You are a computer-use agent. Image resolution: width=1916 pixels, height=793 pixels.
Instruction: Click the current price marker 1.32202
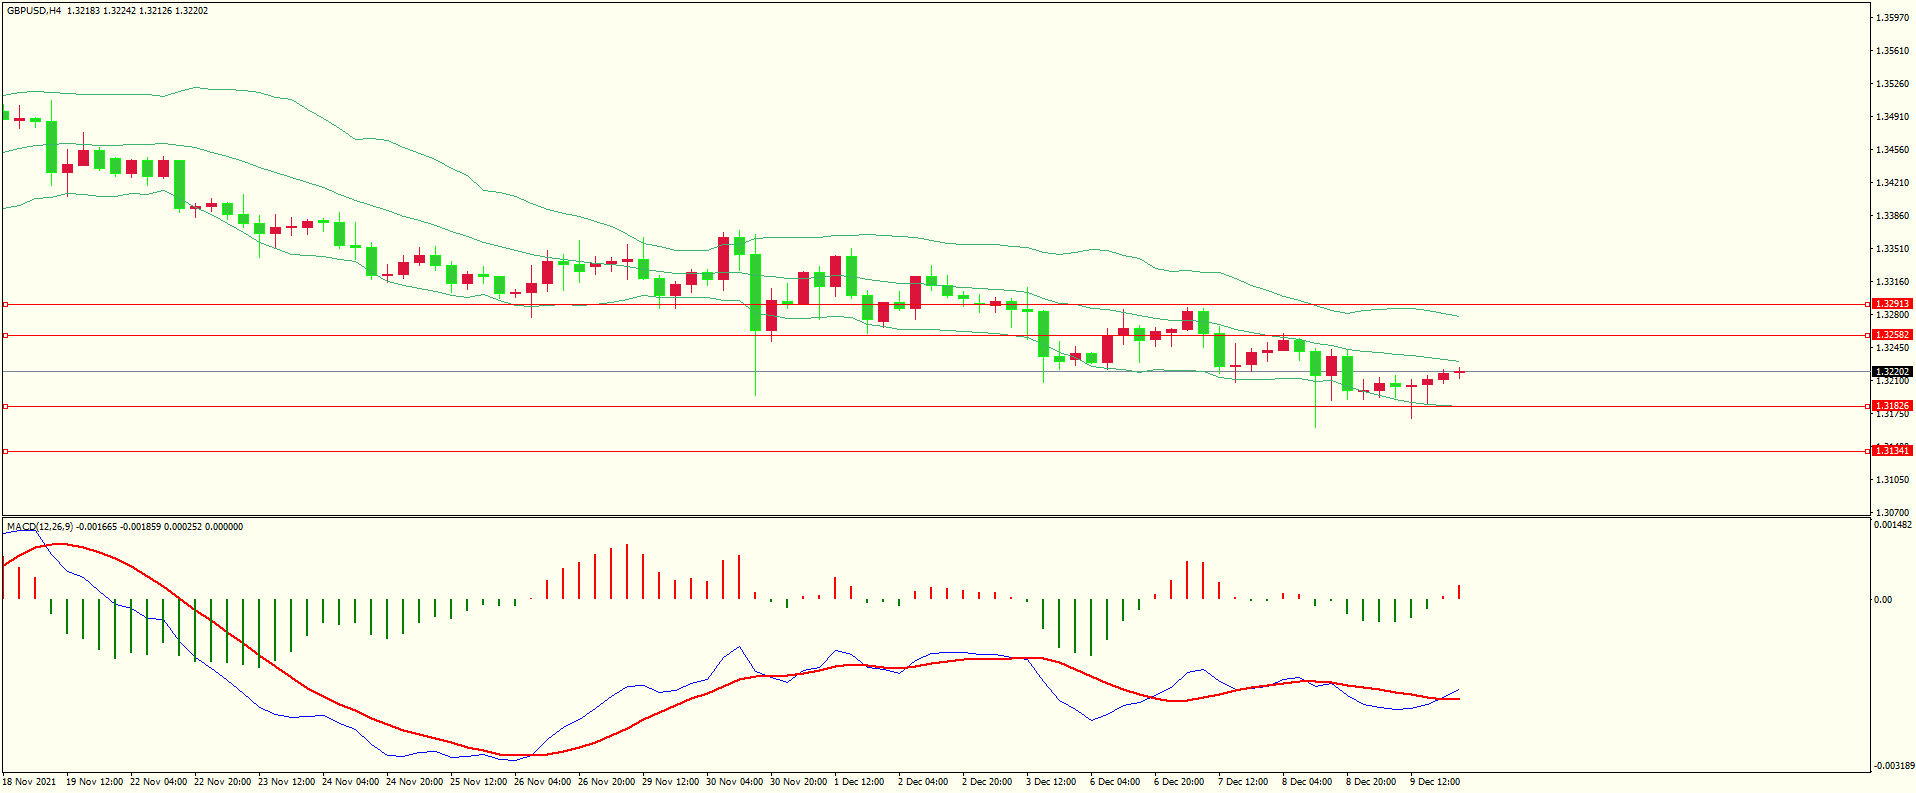point(1892,371)
